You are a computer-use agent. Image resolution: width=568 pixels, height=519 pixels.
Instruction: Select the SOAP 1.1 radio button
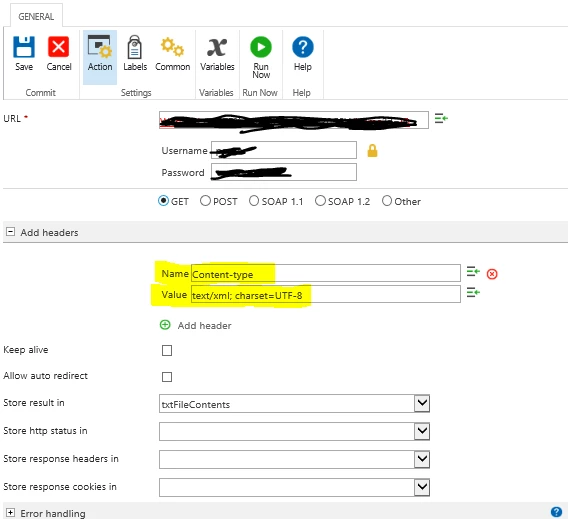pos(254,201)
